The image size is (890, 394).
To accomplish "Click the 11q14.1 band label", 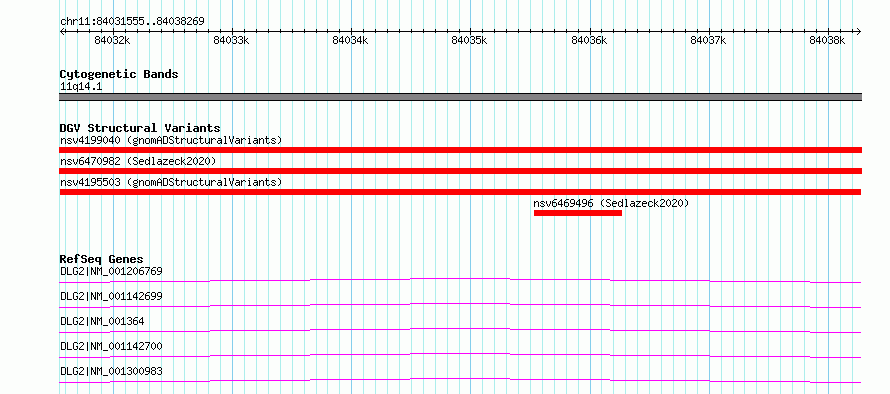I will point(81,87).
